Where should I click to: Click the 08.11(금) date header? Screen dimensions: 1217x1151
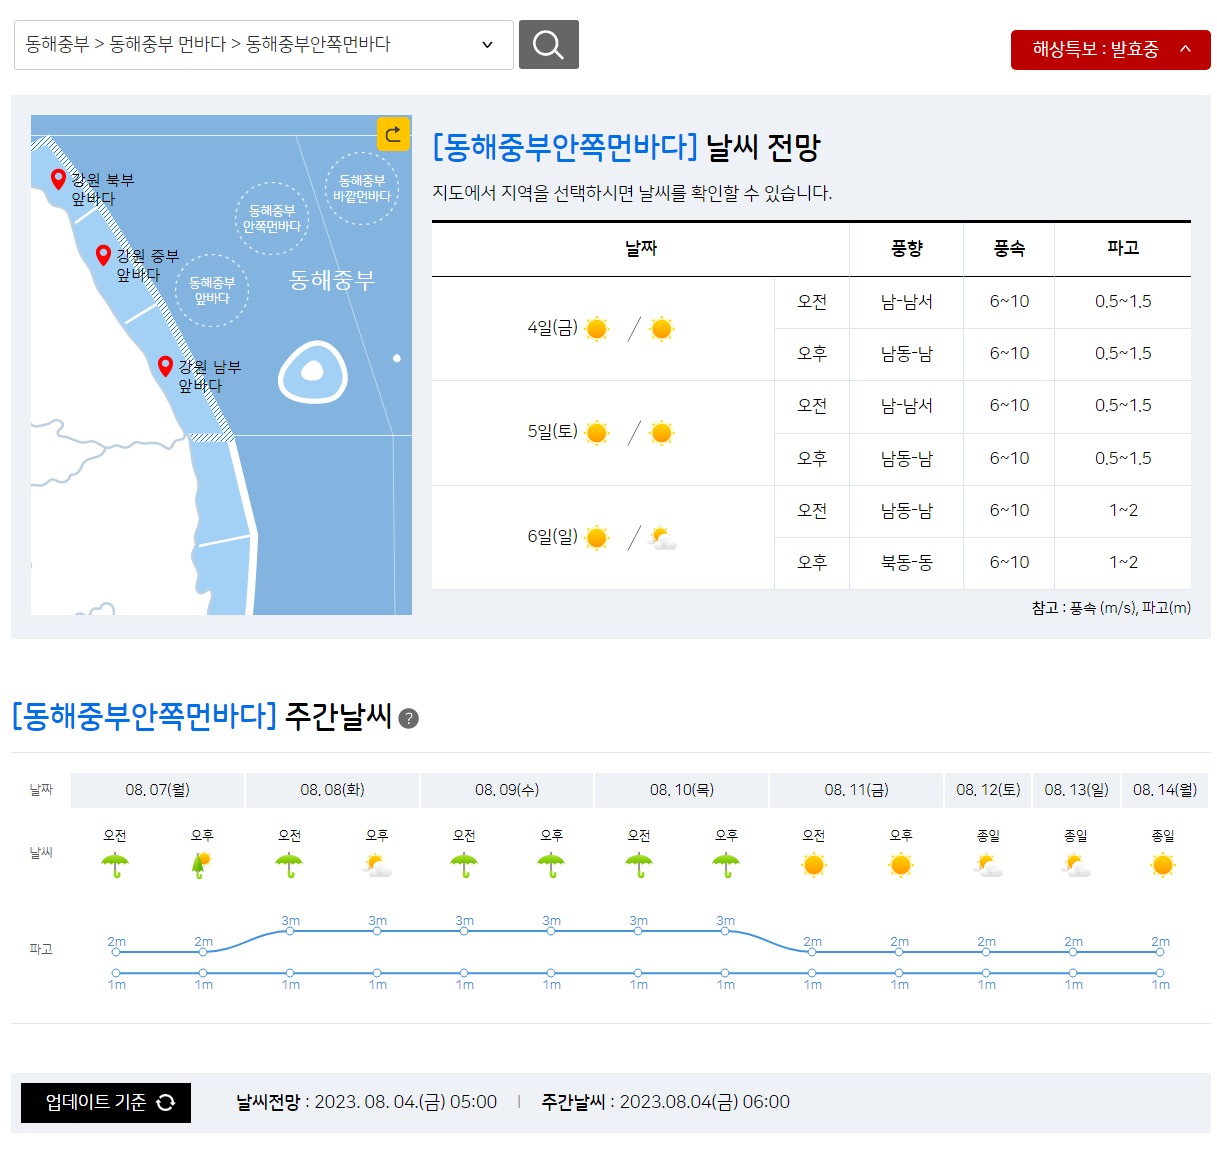857,790
